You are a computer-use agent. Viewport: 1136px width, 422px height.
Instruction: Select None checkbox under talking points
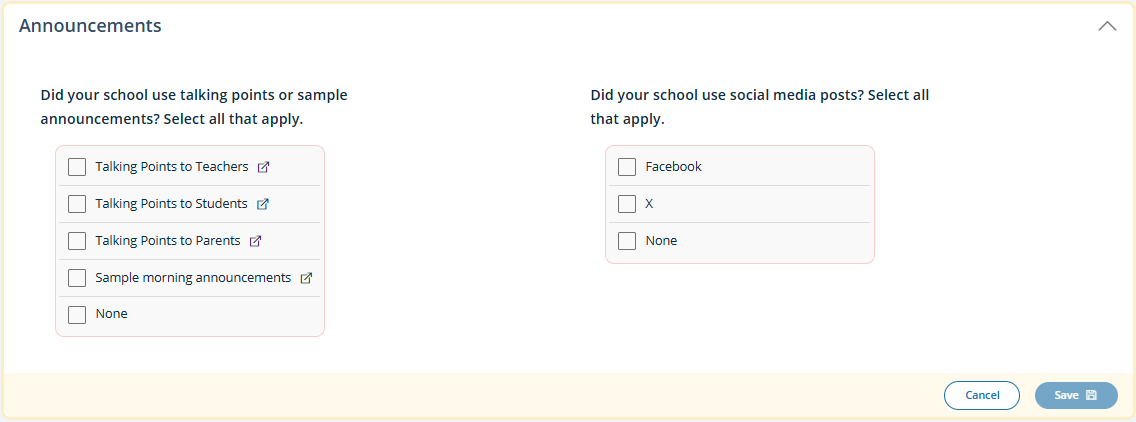tap(77, 314)
